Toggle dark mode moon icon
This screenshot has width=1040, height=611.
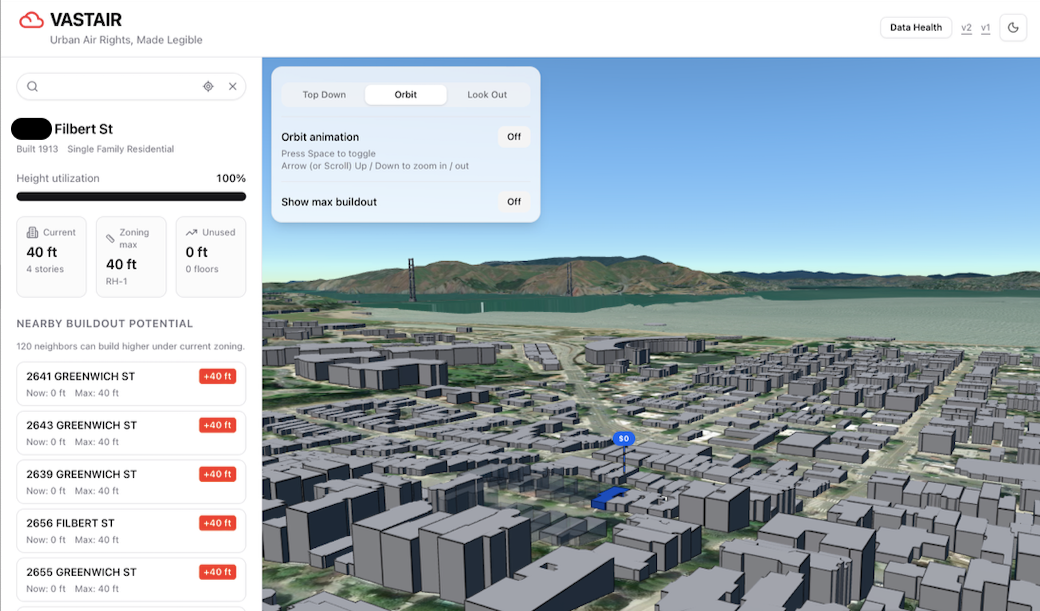[1013, 27]
